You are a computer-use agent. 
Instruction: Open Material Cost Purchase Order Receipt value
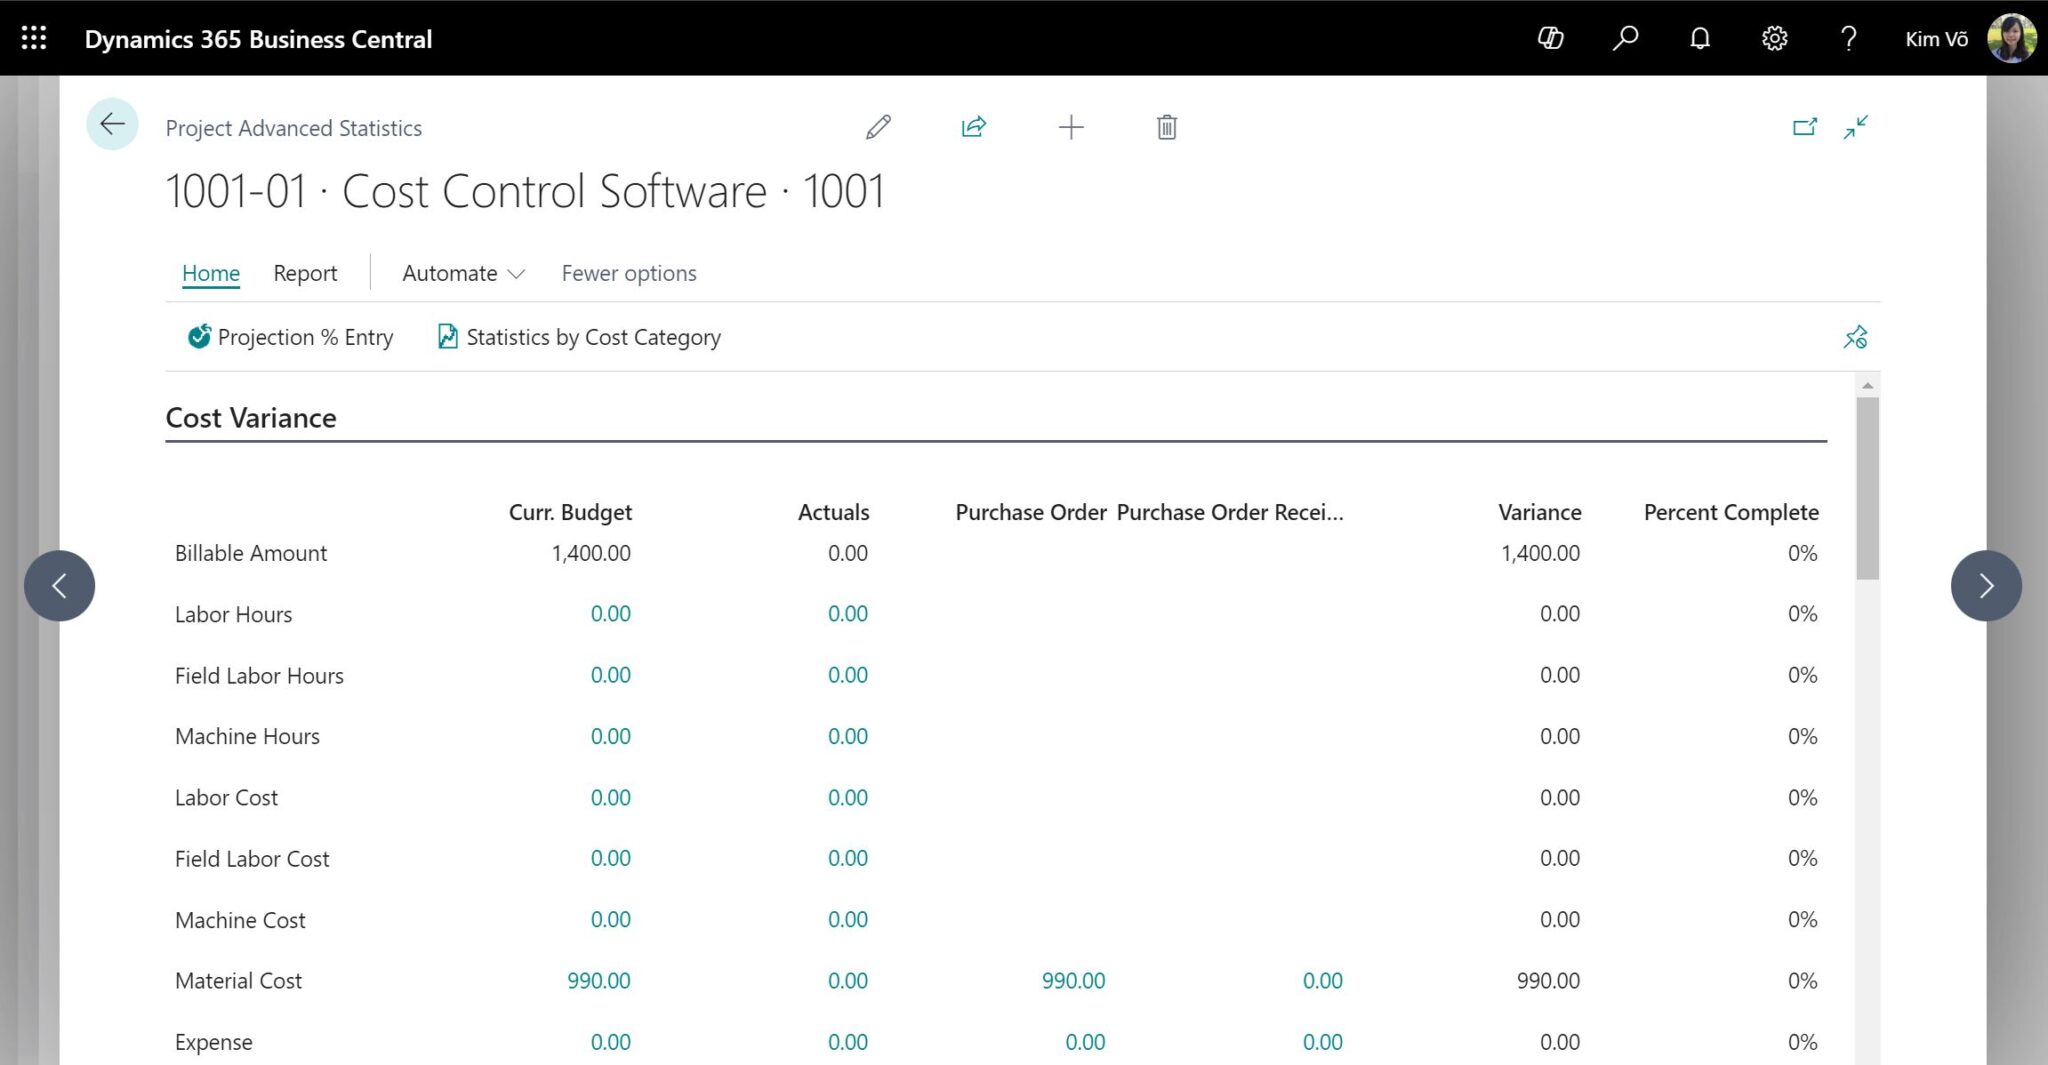pos(1322,981)
